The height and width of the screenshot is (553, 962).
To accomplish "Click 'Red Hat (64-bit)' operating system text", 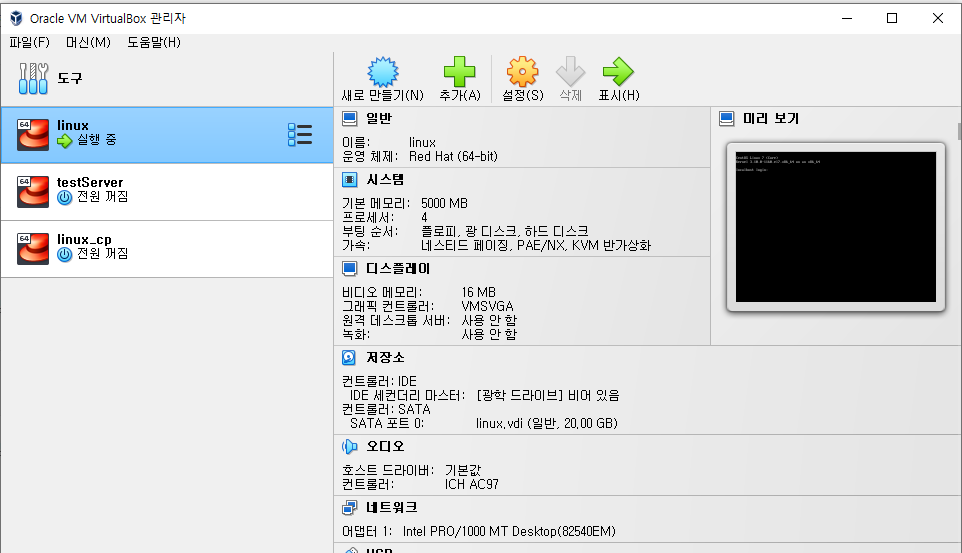I will pos(453,157).
